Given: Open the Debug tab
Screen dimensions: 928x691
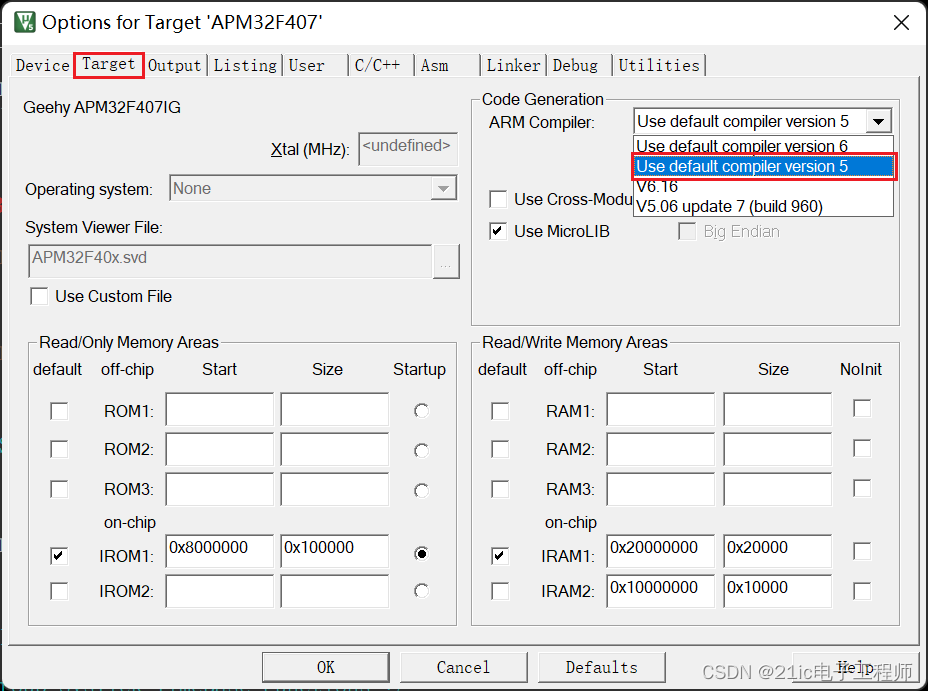Looking at the screenshot, I should click(x=575, y=65).
